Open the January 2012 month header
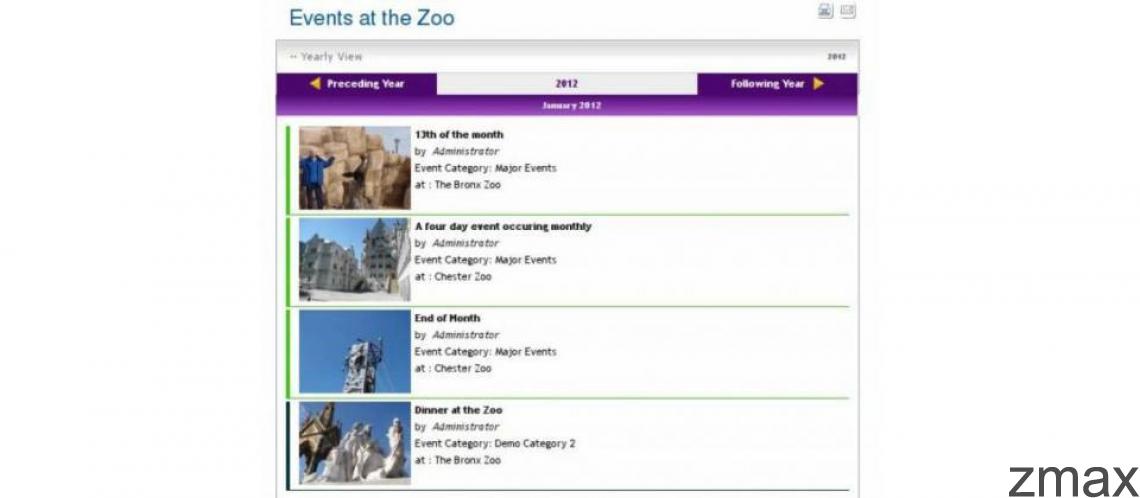This screenshot has height=498, width=1140. click(x=571, y=105)
